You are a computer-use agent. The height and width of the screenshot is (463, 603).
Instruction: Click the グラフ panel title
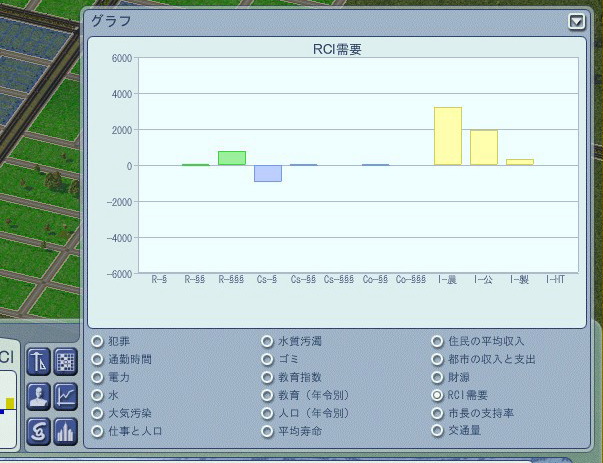(x=112, y=21)
